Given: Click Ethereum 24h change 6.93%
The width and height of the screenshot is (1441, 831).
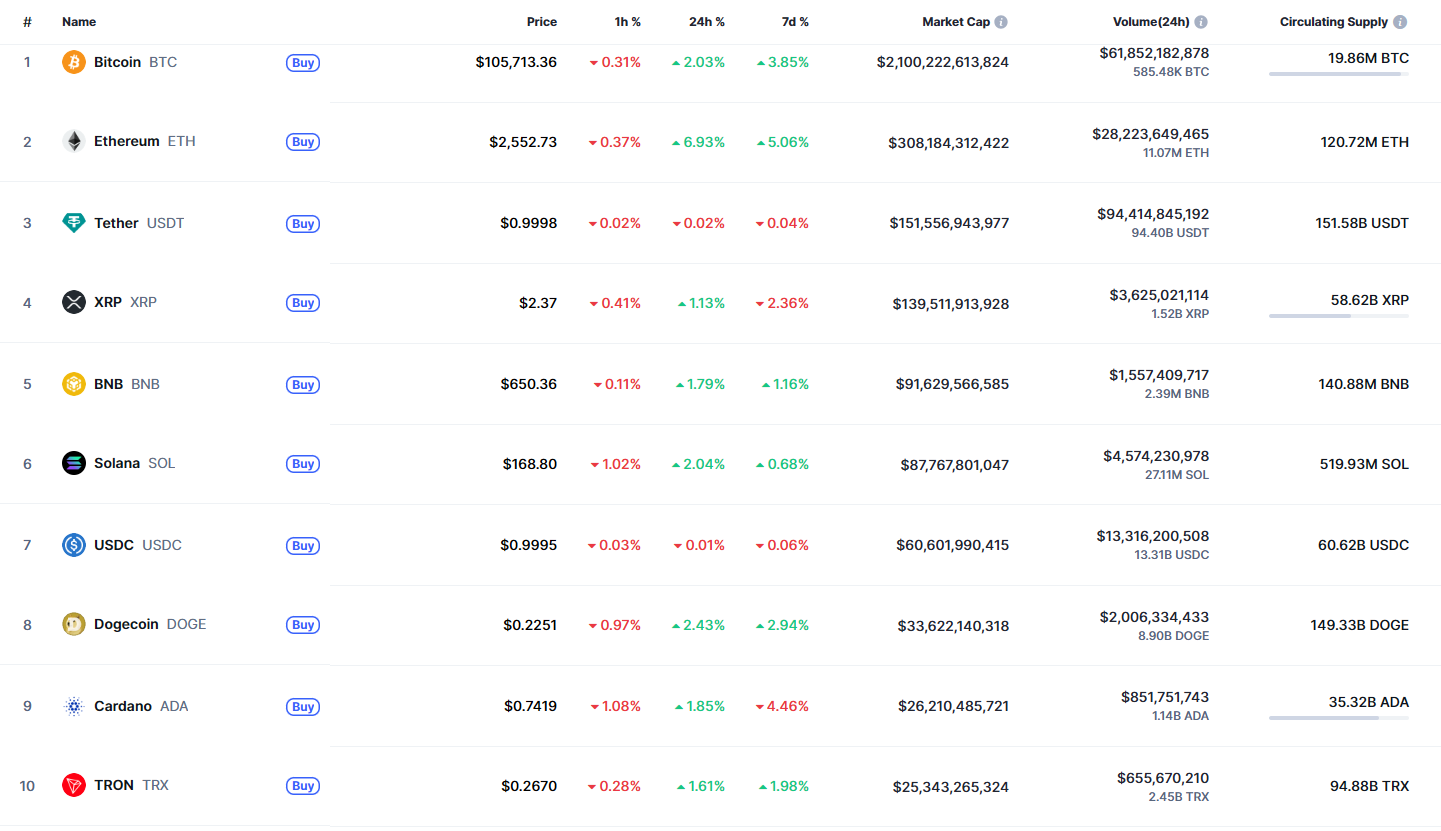Looking at the screenshot, I should coord(698,142).
